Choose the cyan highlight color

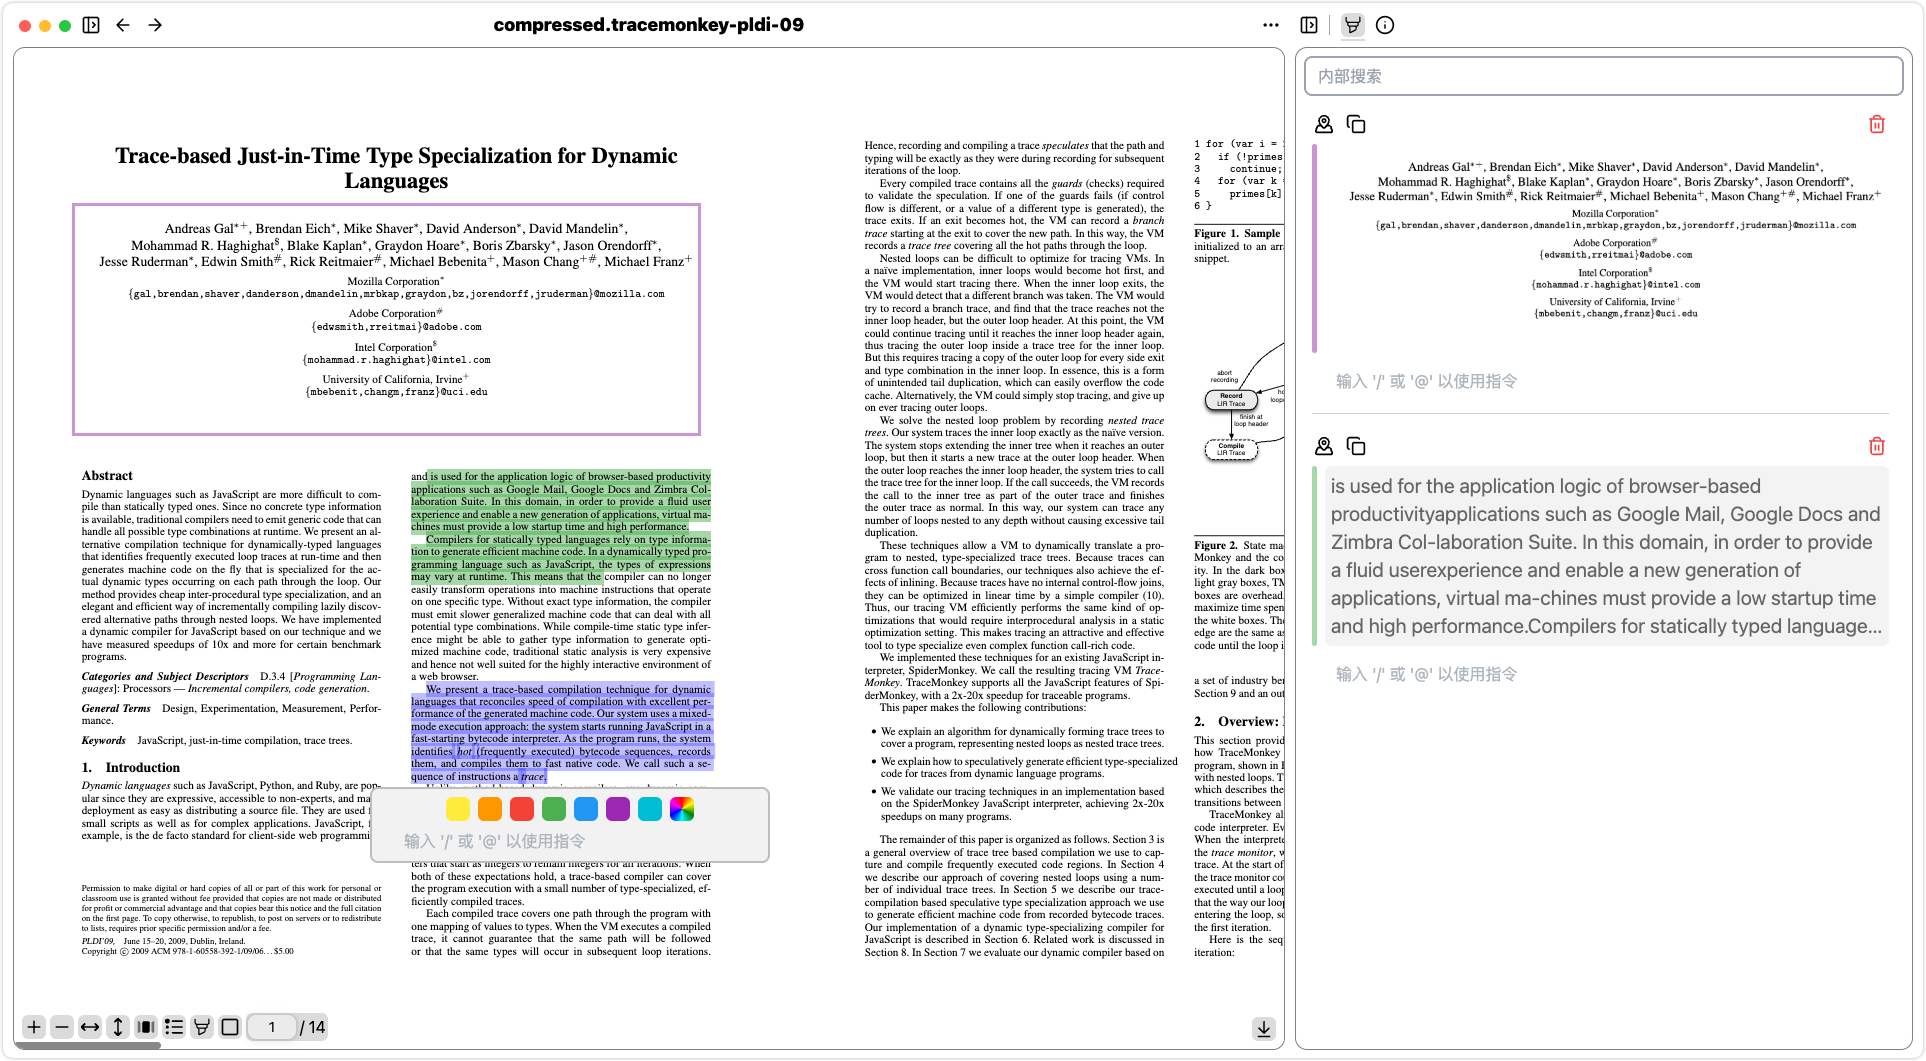click(x=650, y=809)
